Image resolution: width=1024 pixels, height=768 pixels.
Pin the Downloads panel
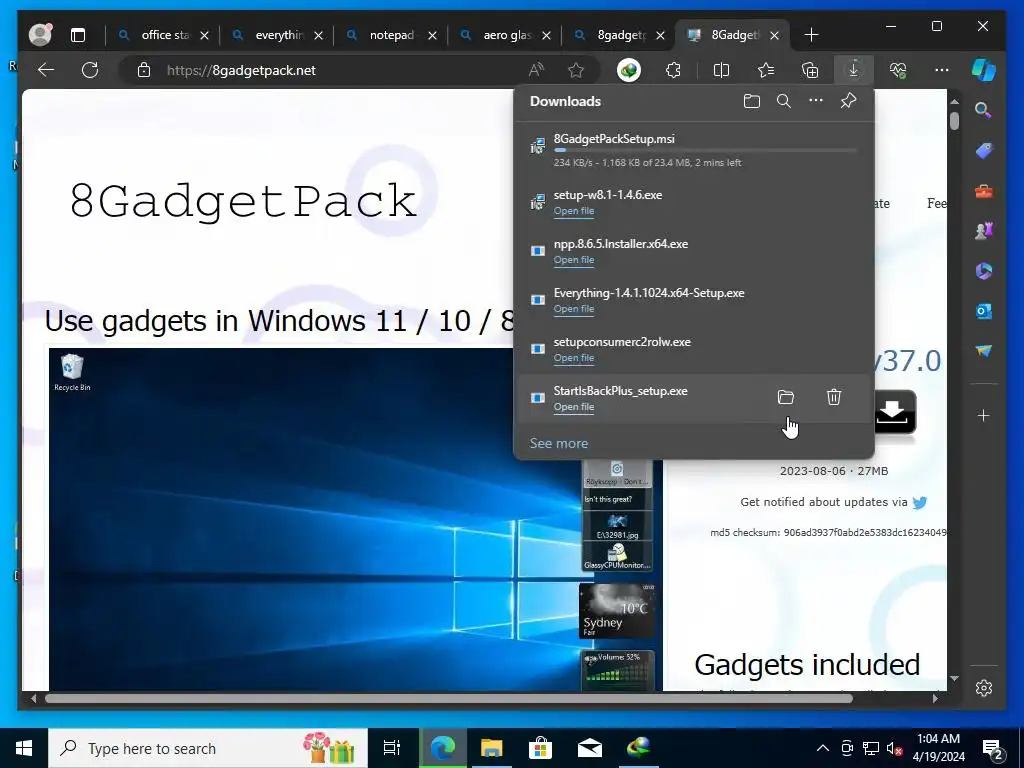click(x=848, y=101)
